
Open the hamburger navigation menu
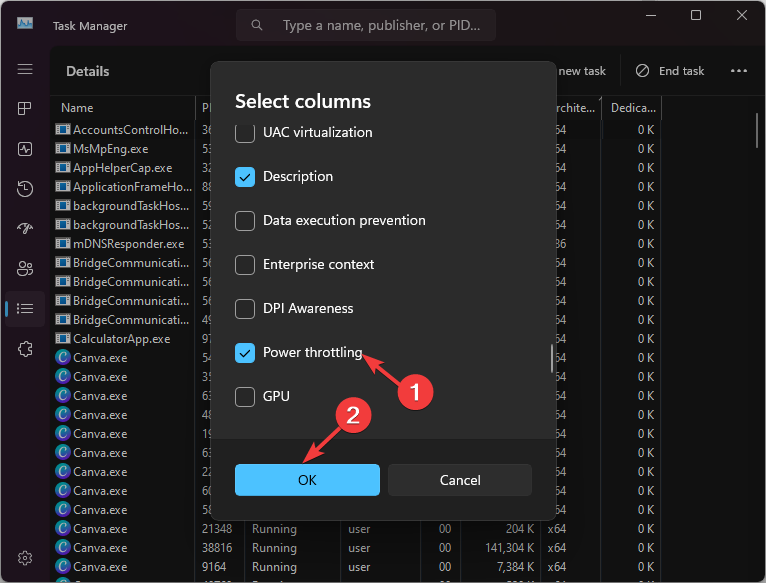(x=25, y=69)
